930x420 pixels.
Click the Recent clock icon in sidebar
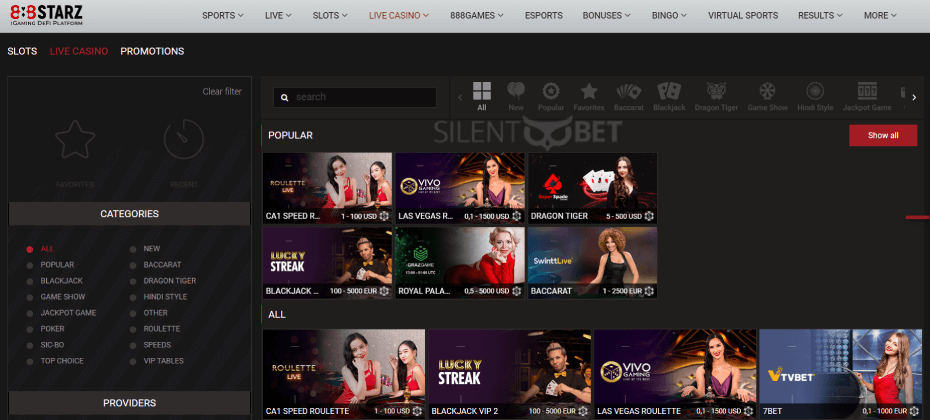point(184,139)
